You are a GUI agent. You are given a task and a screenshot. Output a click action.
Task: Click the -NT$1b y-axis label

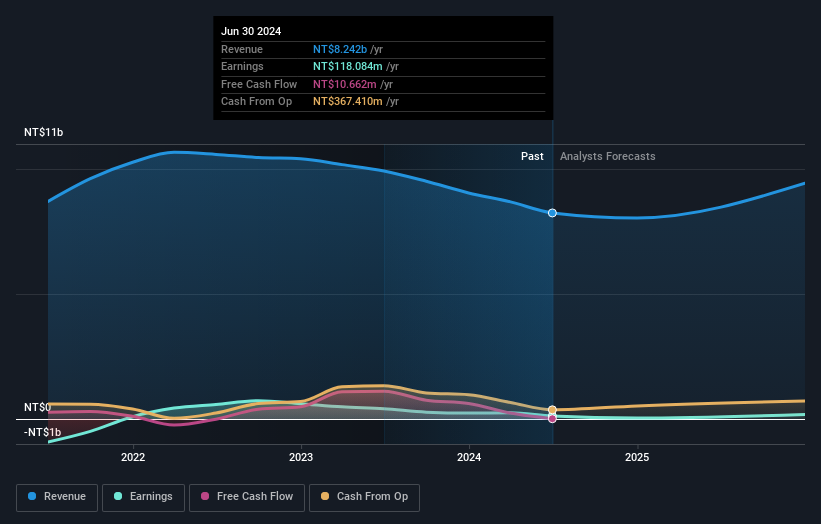(42, 432)
